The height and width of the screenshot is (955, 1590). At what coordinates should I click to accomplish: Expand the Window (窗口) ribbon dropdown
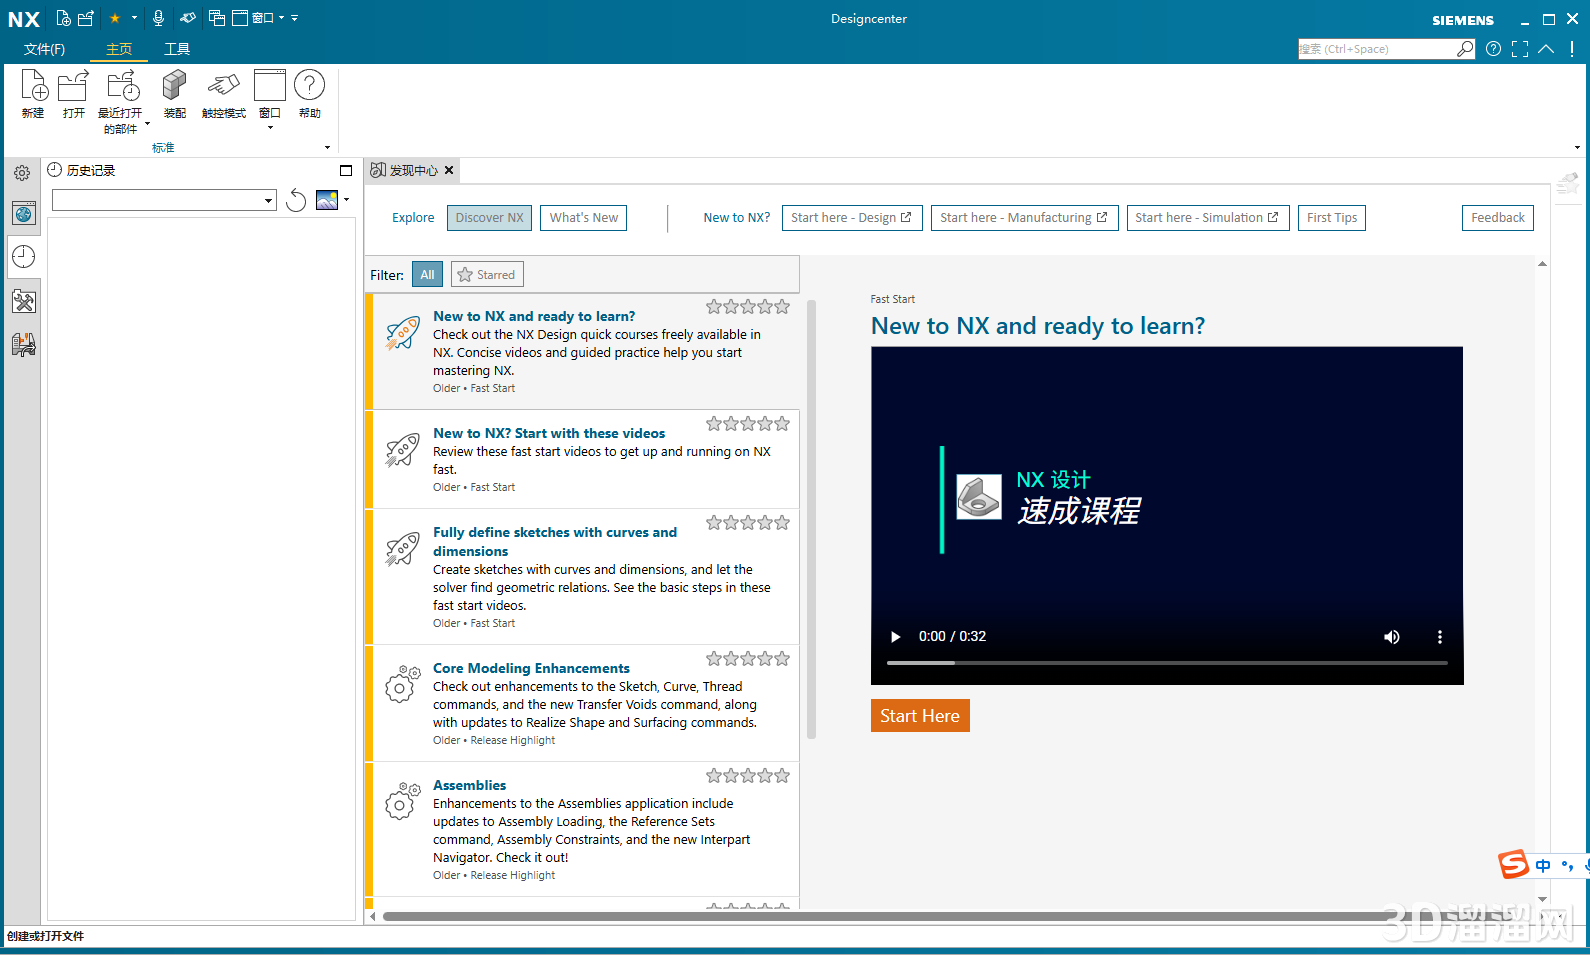[x=270, y=127]
